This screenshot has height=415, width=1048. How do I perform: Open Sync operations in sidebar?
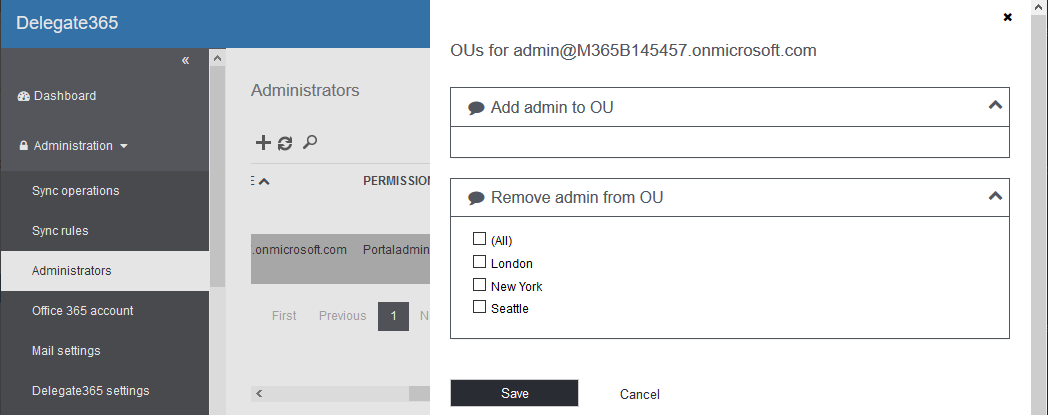75,191
